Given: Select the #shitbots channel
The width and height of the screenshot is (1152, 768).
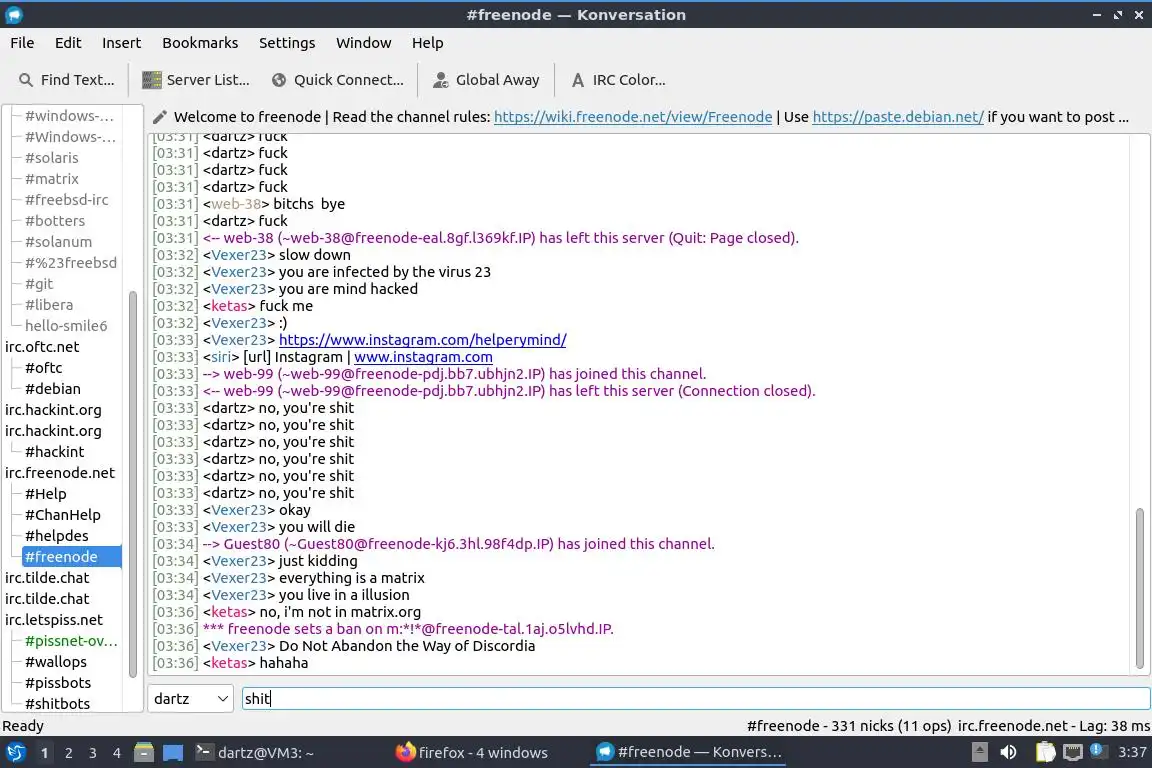Looking at the screenshot, I should tap(57, 704).
